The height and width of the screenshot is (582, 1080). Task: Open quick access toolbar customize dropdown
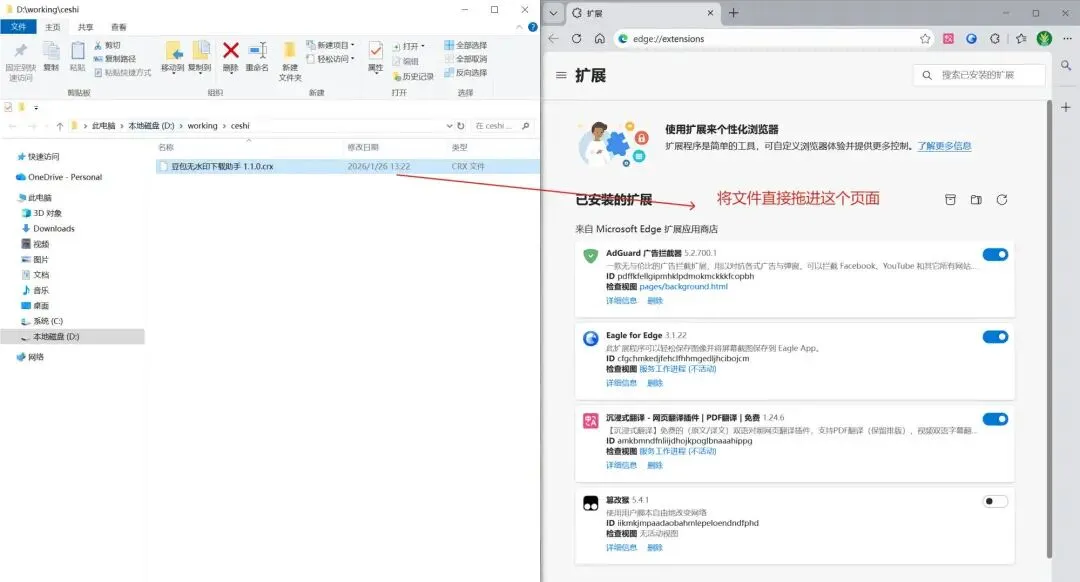(36, 107)
